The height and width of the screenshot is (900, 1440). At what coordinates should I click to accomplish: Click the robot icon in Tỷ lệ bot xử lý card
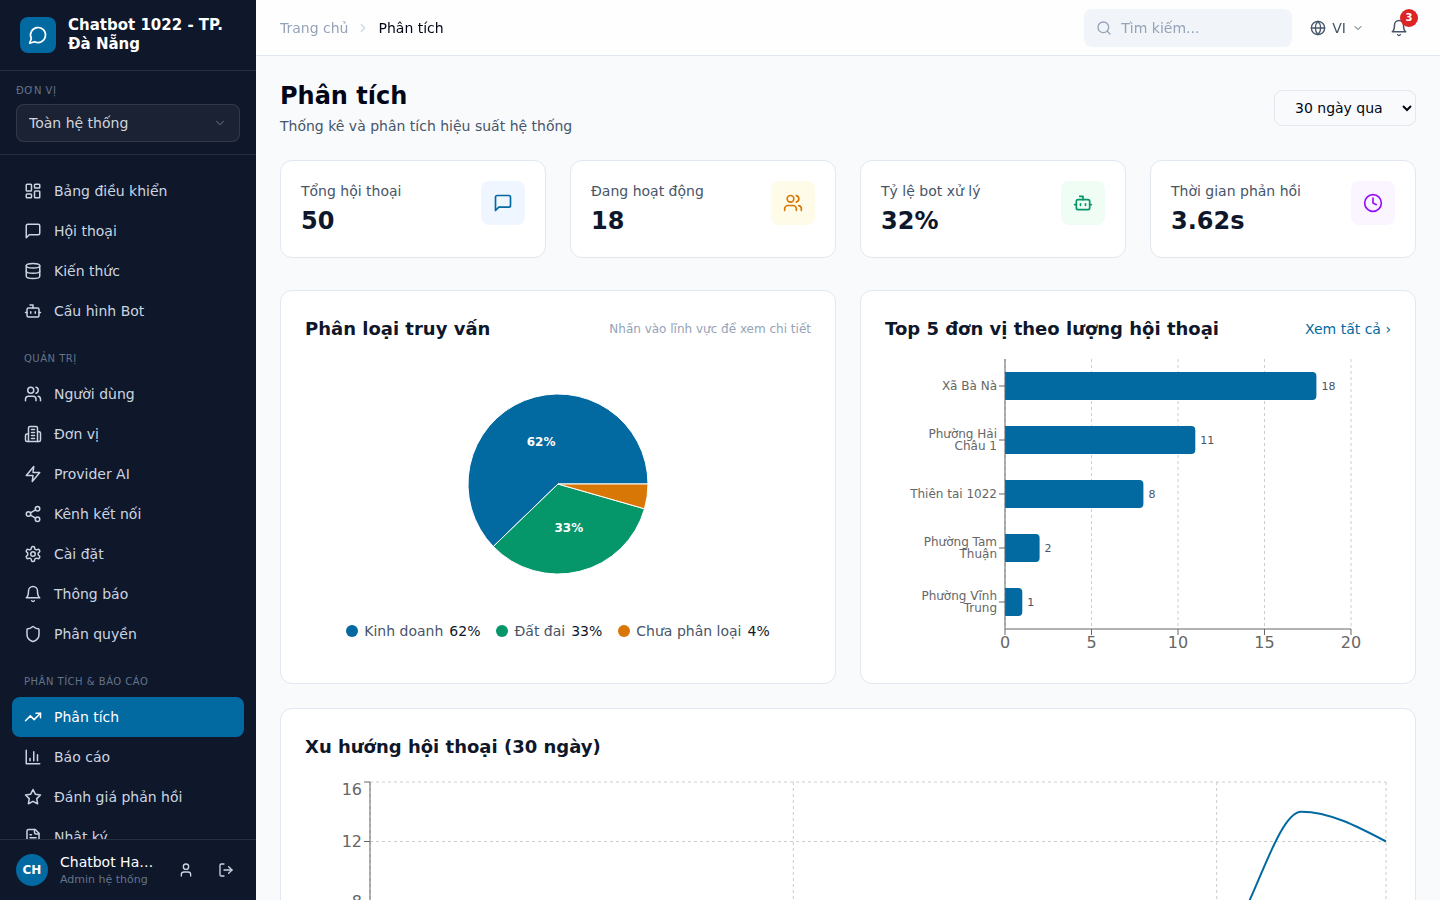[1083, 203]
